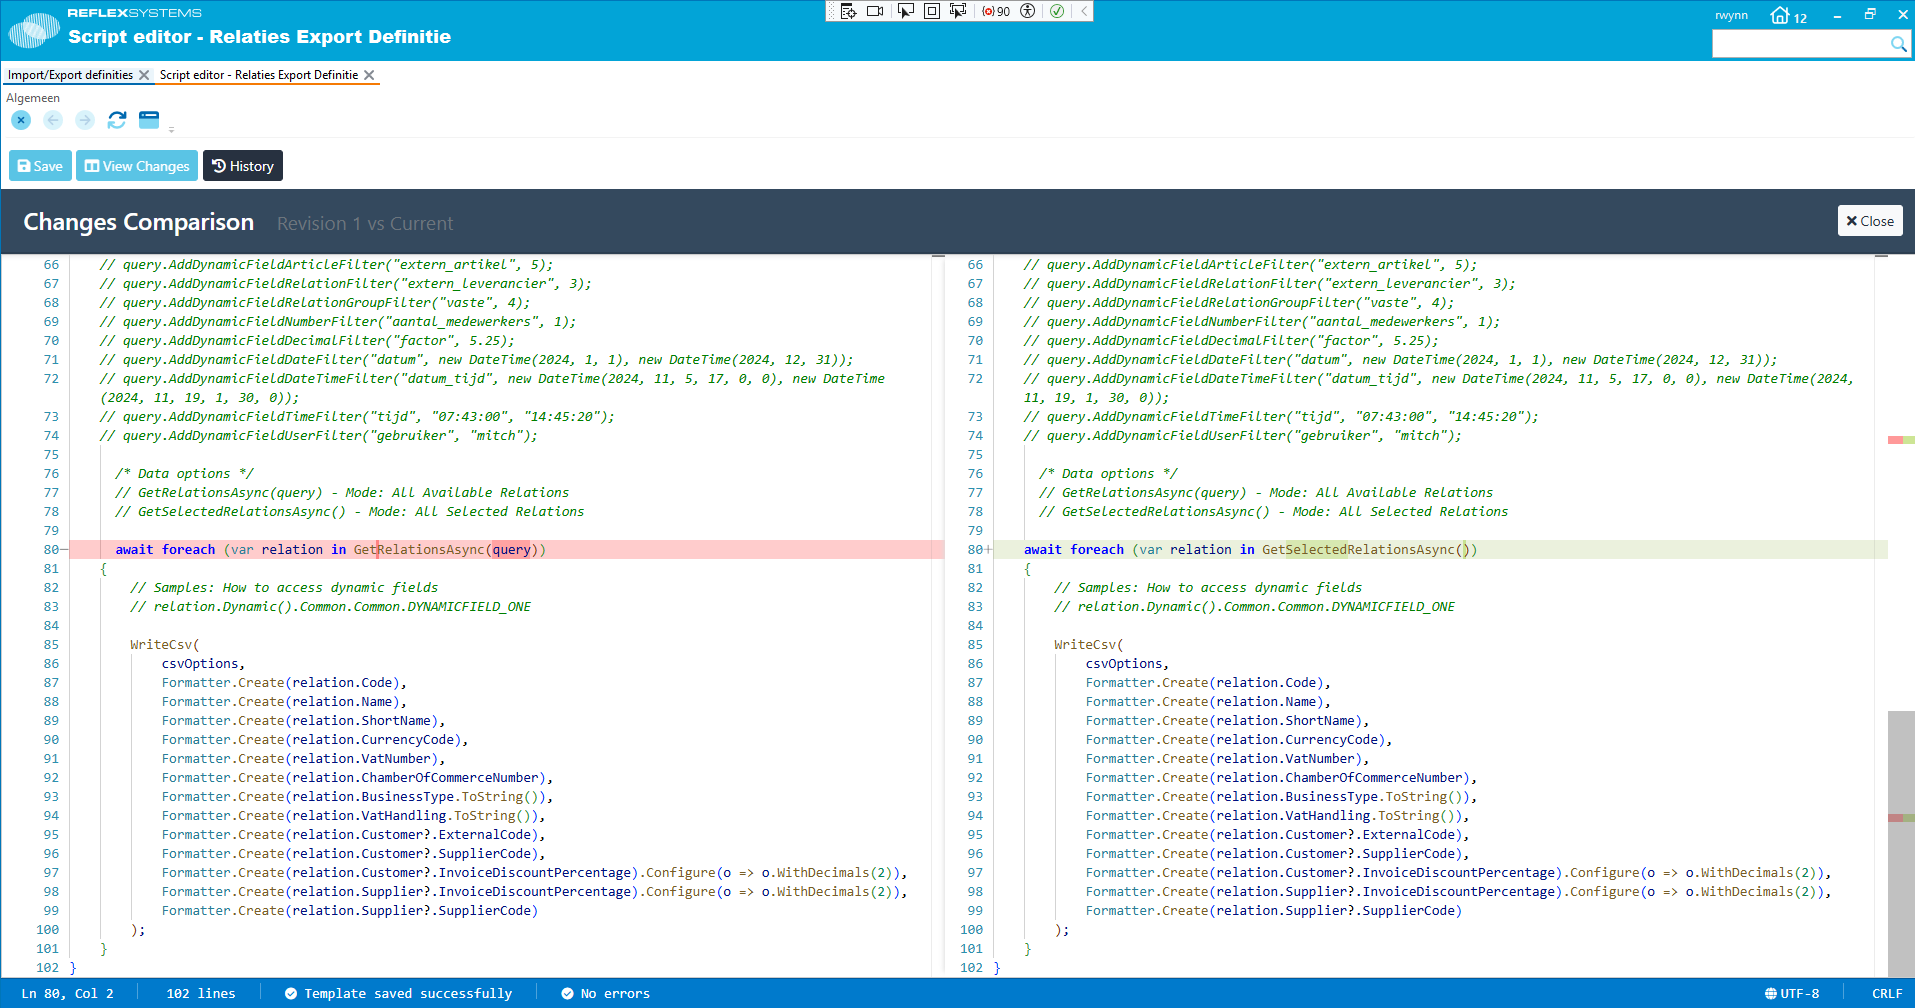Click the Save button
This screenshot has width=1915, height=1008.
40,166
